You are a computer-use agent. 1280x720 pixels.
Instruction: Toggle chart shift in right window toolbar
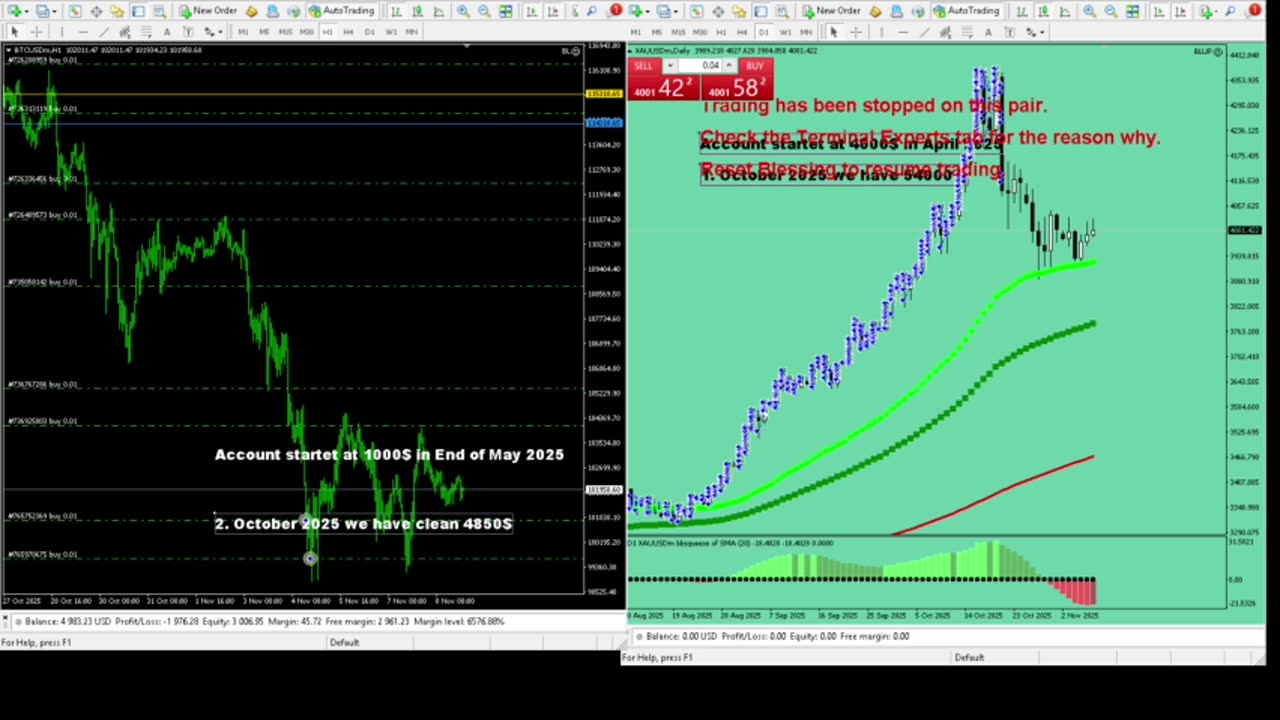(1181, 11)
